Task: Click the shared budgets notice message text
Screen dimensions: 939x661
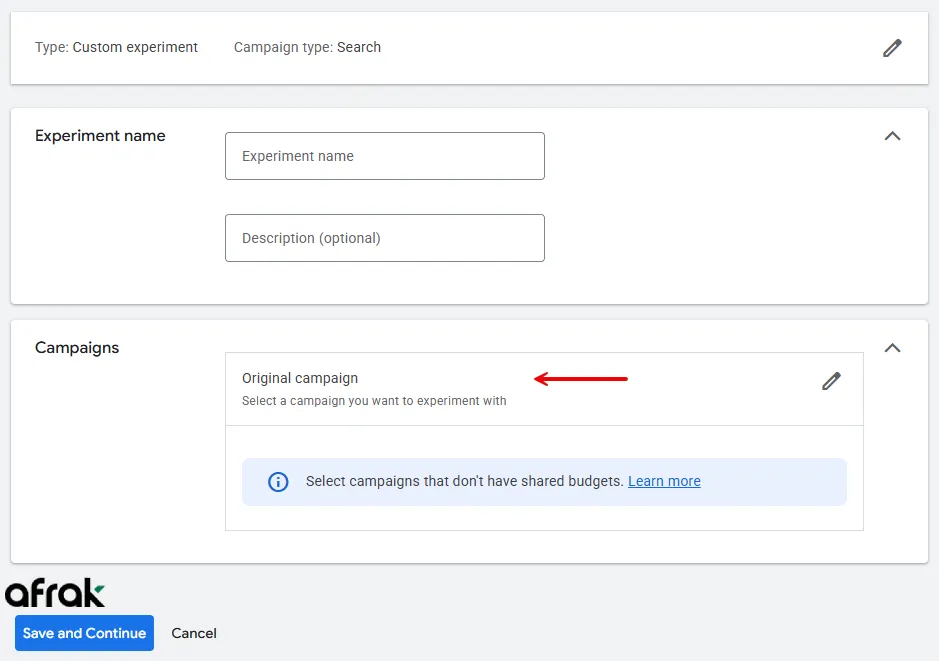Action: click(x=465, y=481)
